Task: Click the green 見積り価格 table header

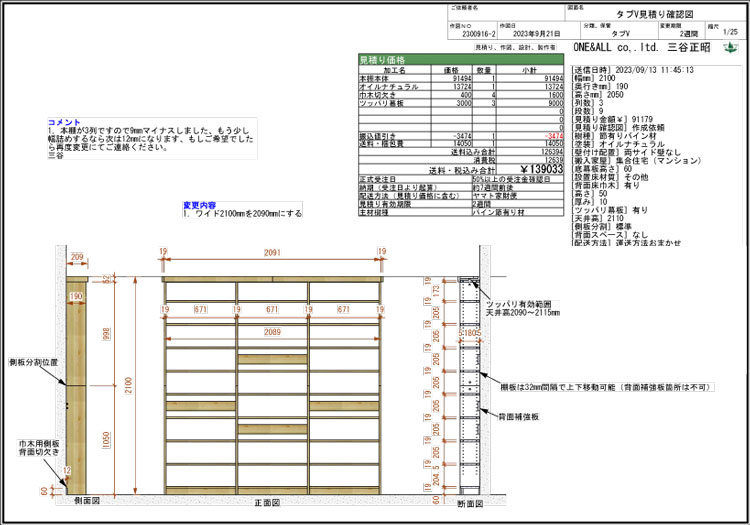Action: click(x=461, y=60)
